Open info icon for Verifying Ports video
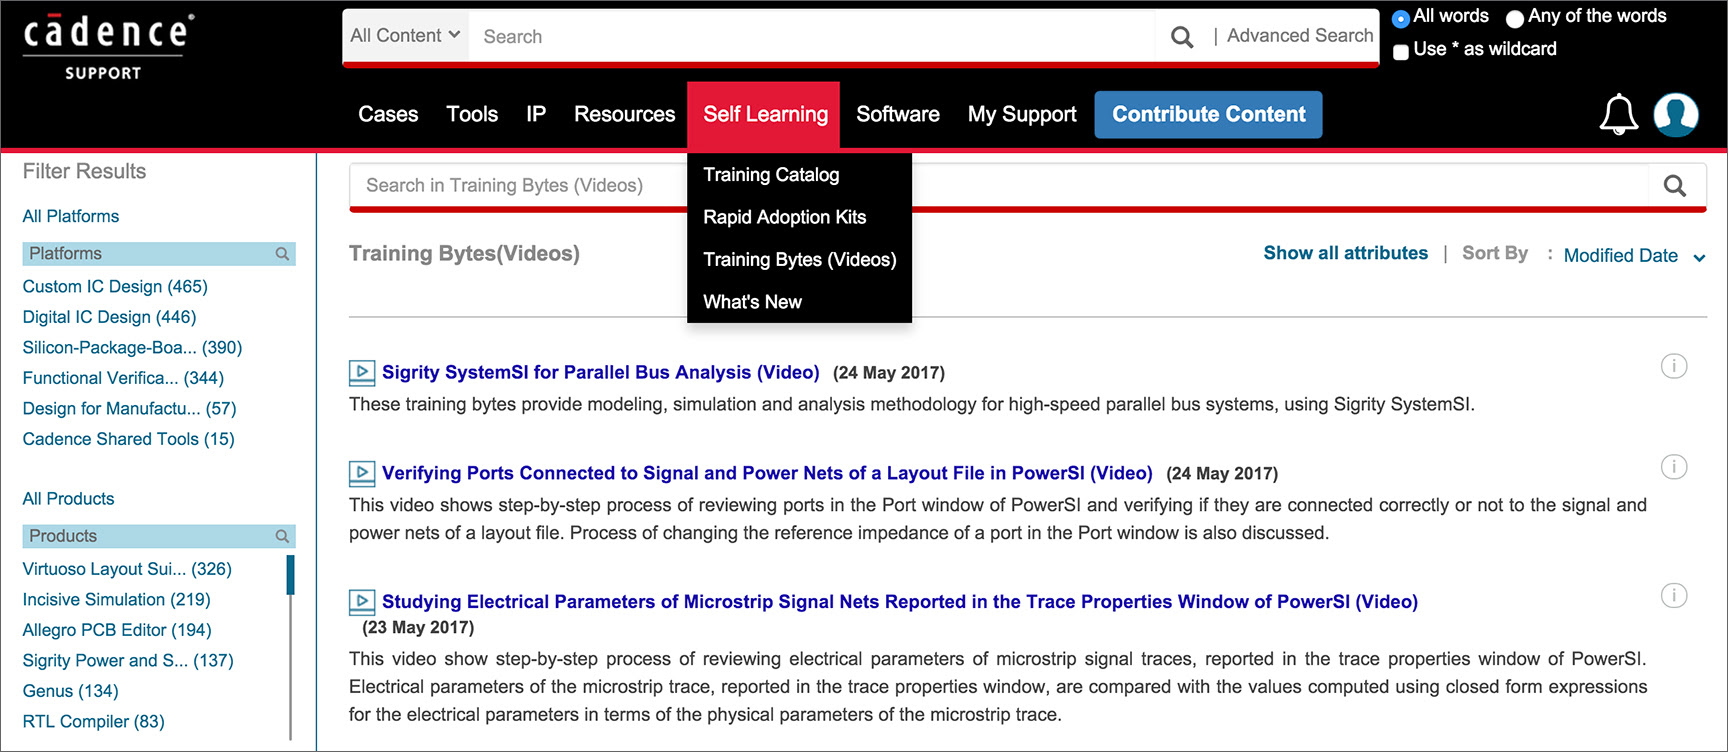Image resolution: width=1728 pixels, height=752 pixels. tap(1674, 467)
